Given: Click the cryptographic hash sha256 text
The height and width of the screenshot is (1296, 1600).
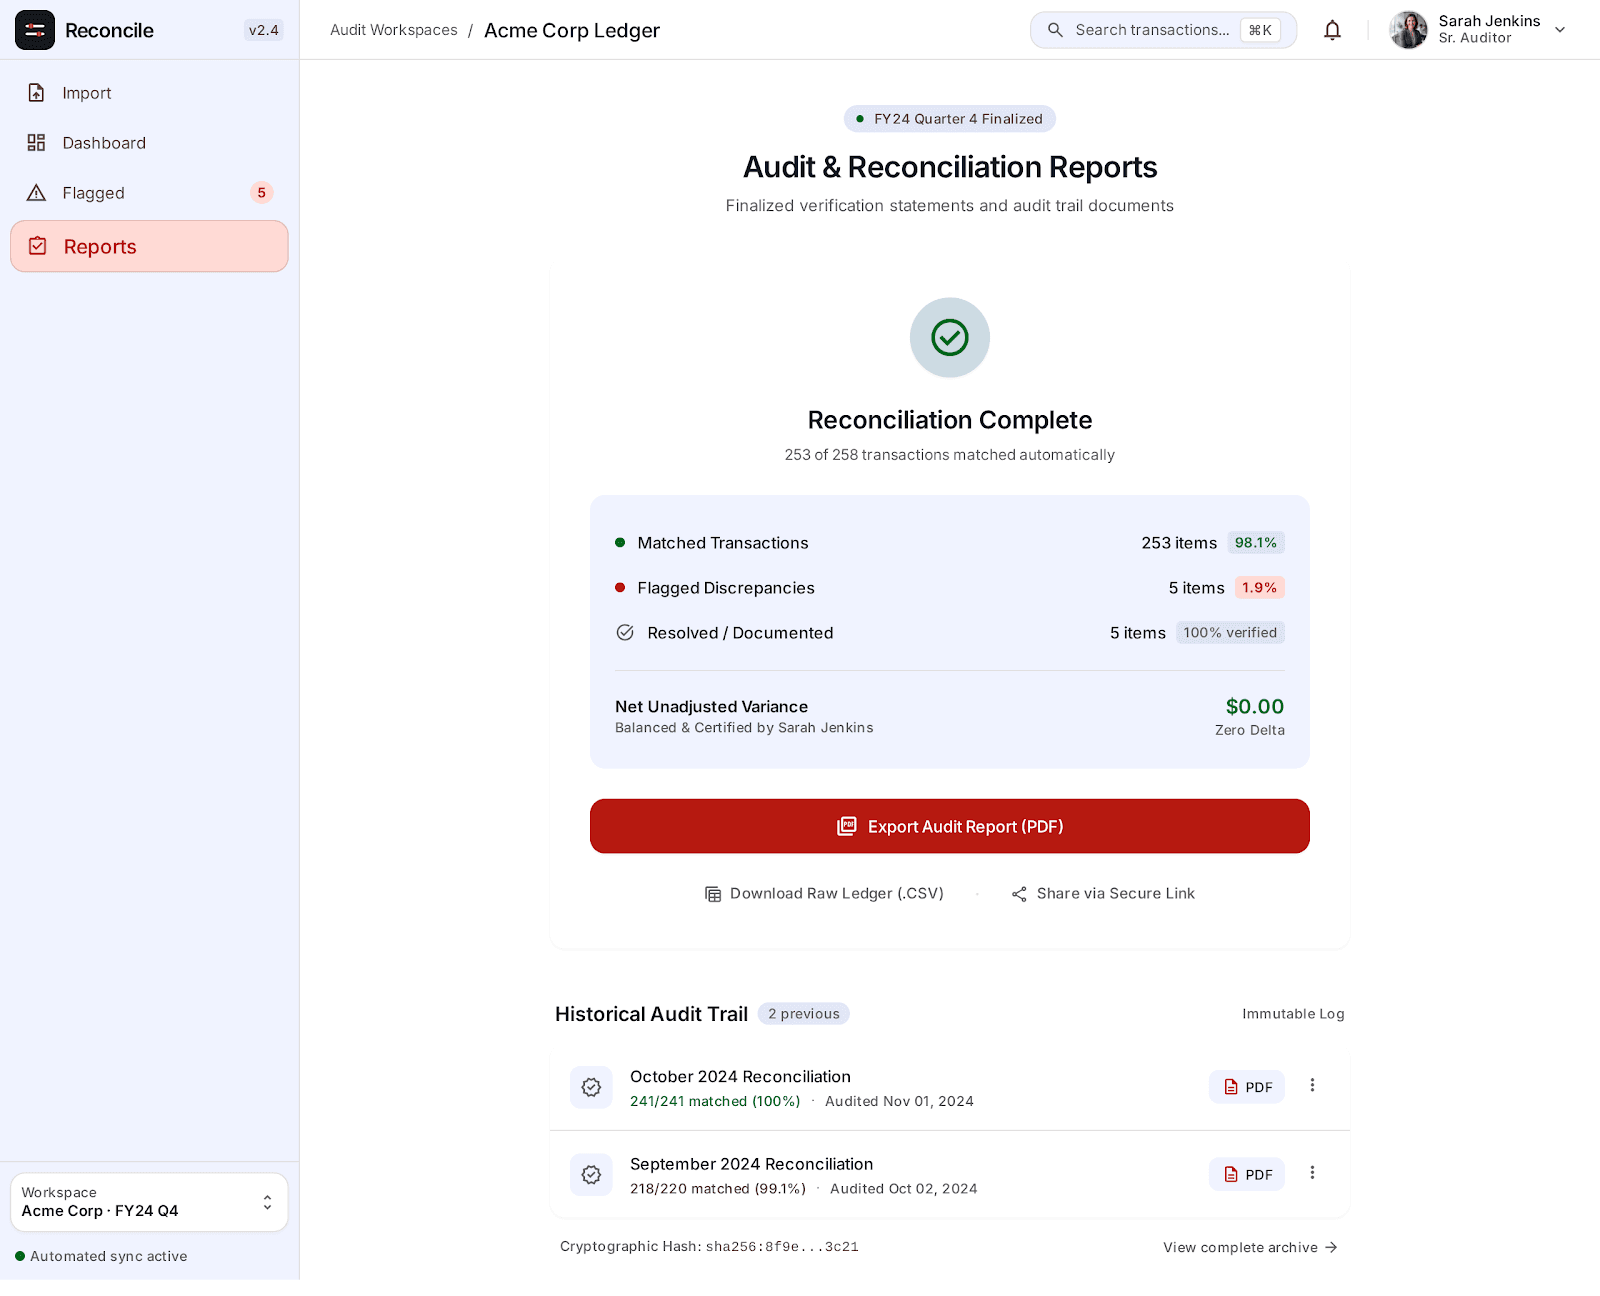Looking at the screenshot, I should [x=782, y=1247].
